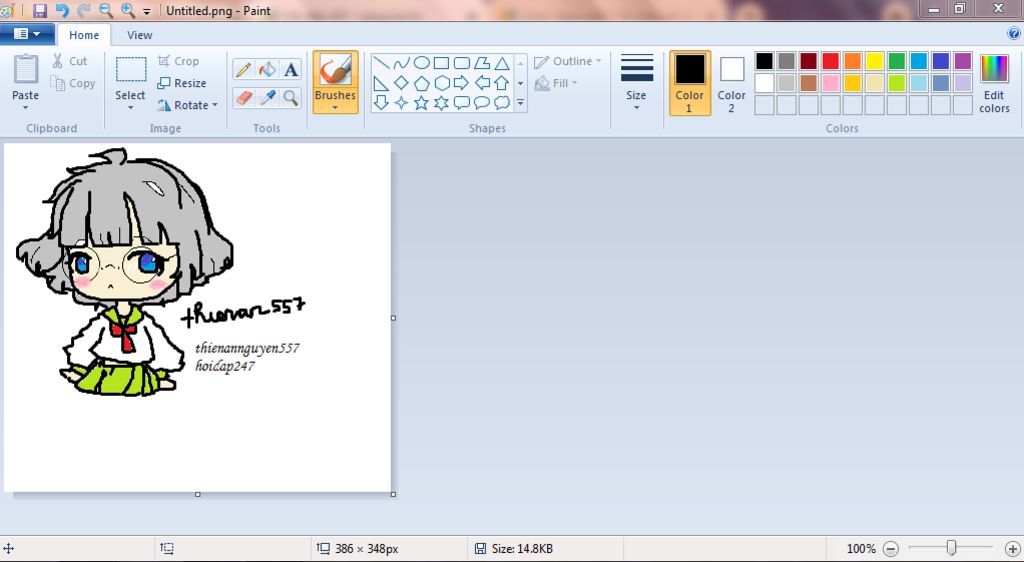The width and height of the screenshot is (1024, 562).
Task: Click the Copy button
Action: click(x=73, y=84)
